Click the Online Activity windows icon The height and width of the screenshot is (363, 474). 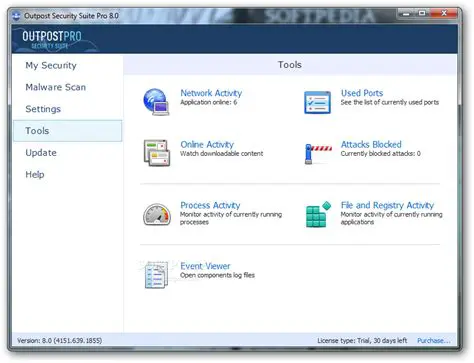click(157, 153)
